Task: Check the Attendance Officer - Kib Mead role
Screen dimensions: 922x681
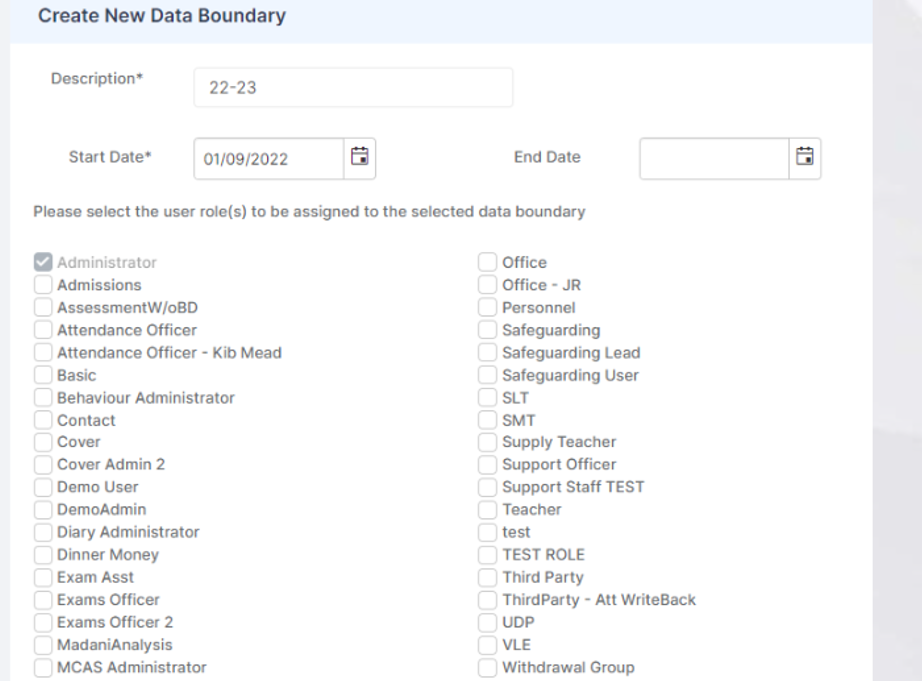Action: pos(43,353)
